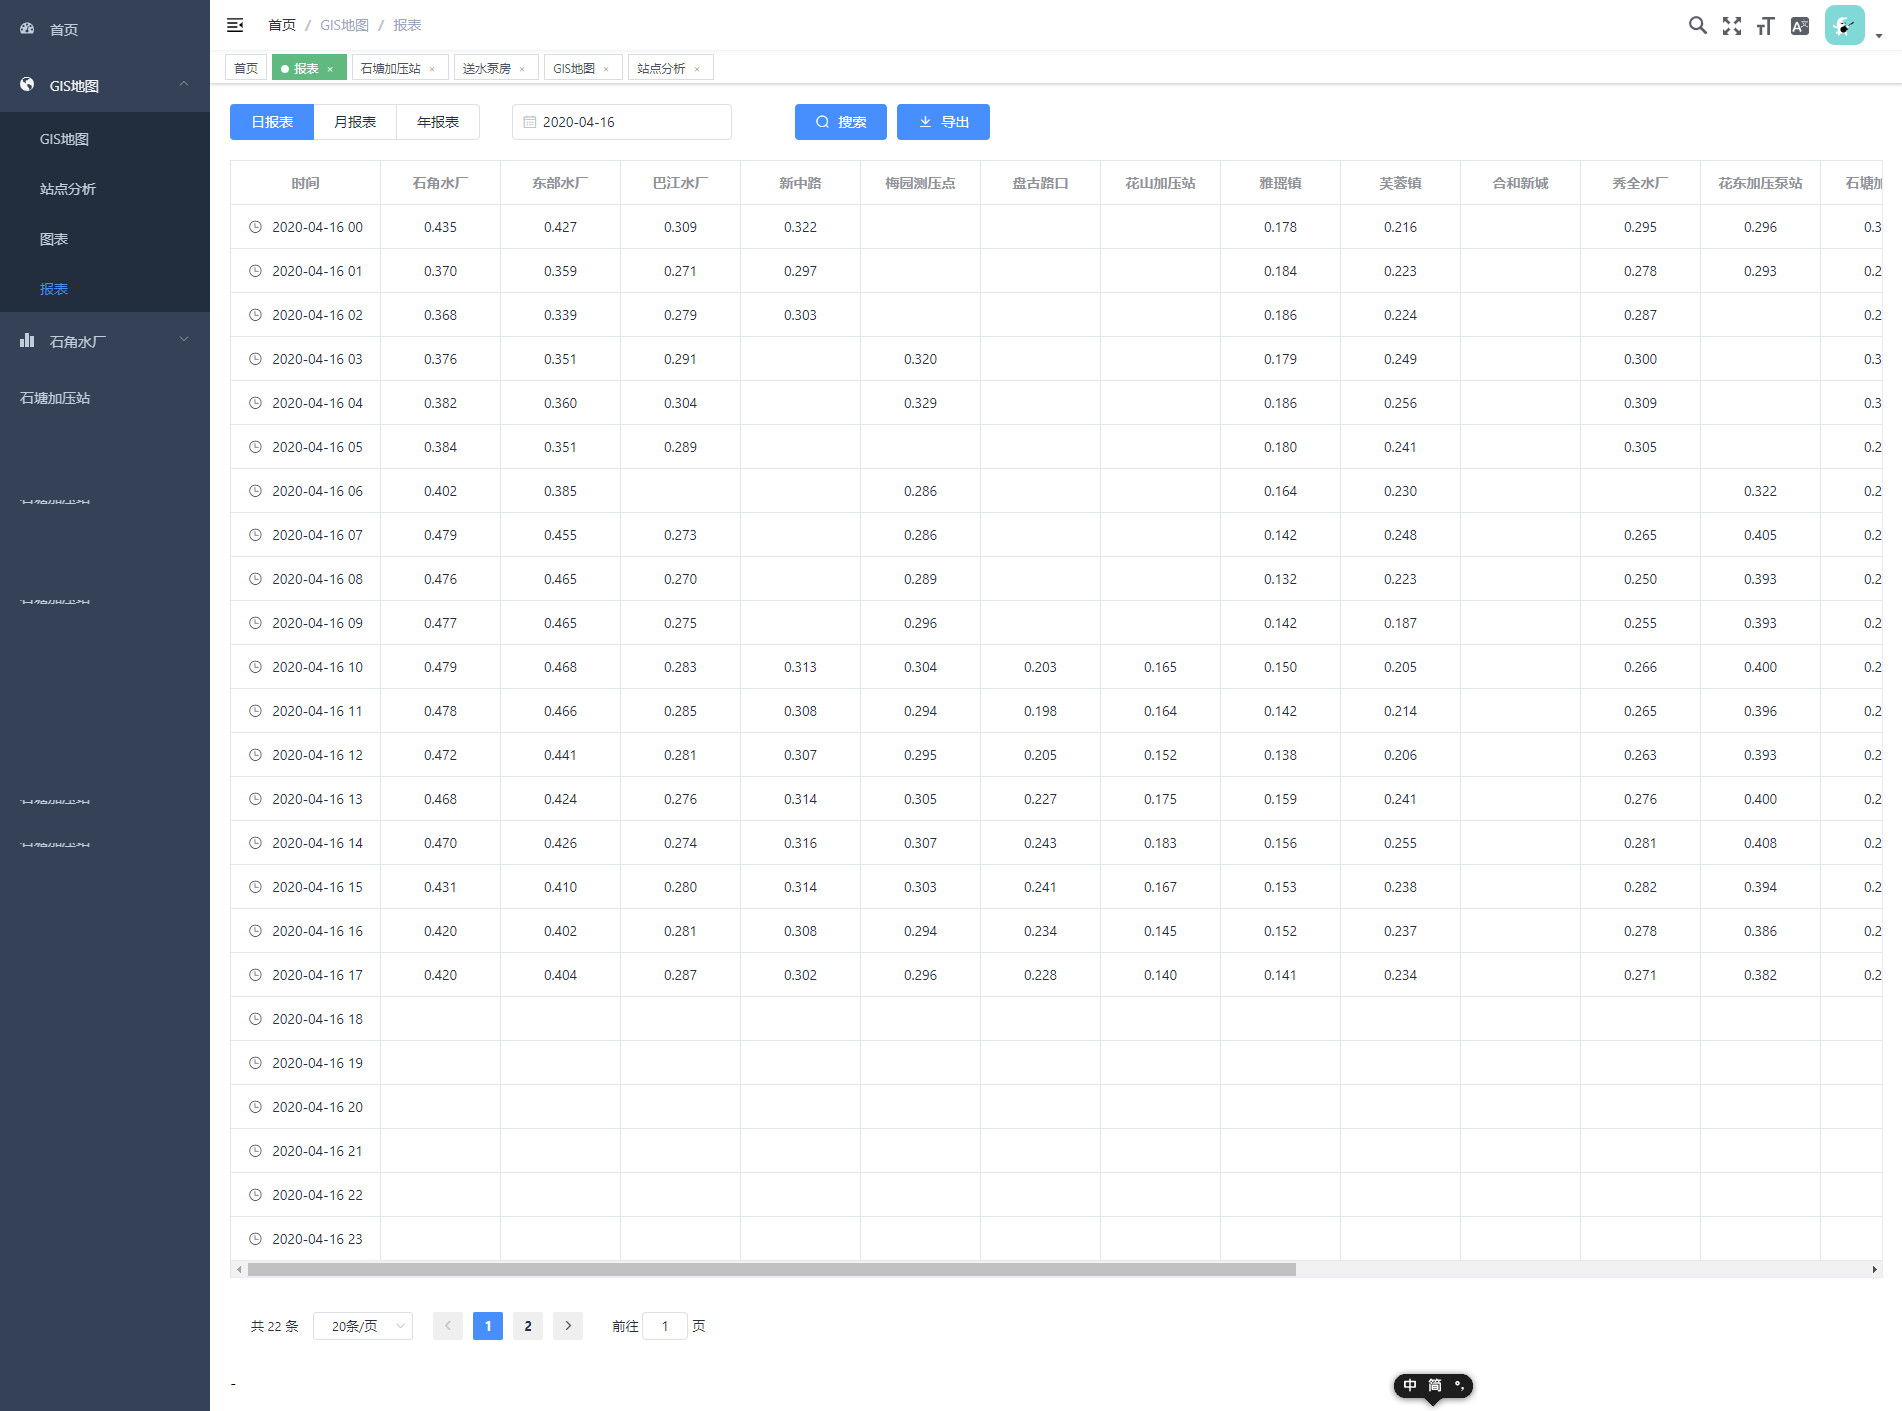Close the 站点分析 tab
Viewport: 1902px width, 1411px height.
coord(697,69)
